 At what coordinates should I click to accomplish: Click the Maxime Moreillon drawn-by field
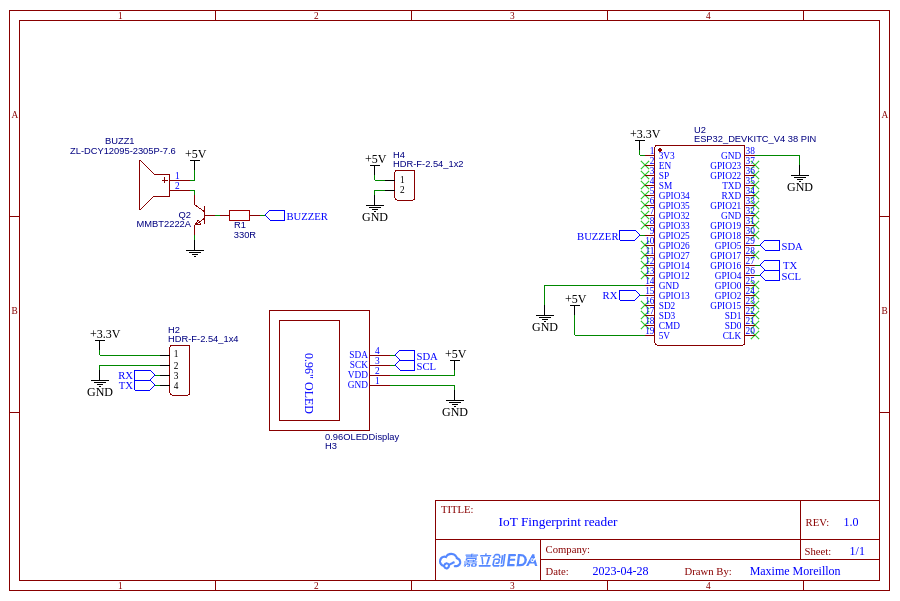point(795,571)
